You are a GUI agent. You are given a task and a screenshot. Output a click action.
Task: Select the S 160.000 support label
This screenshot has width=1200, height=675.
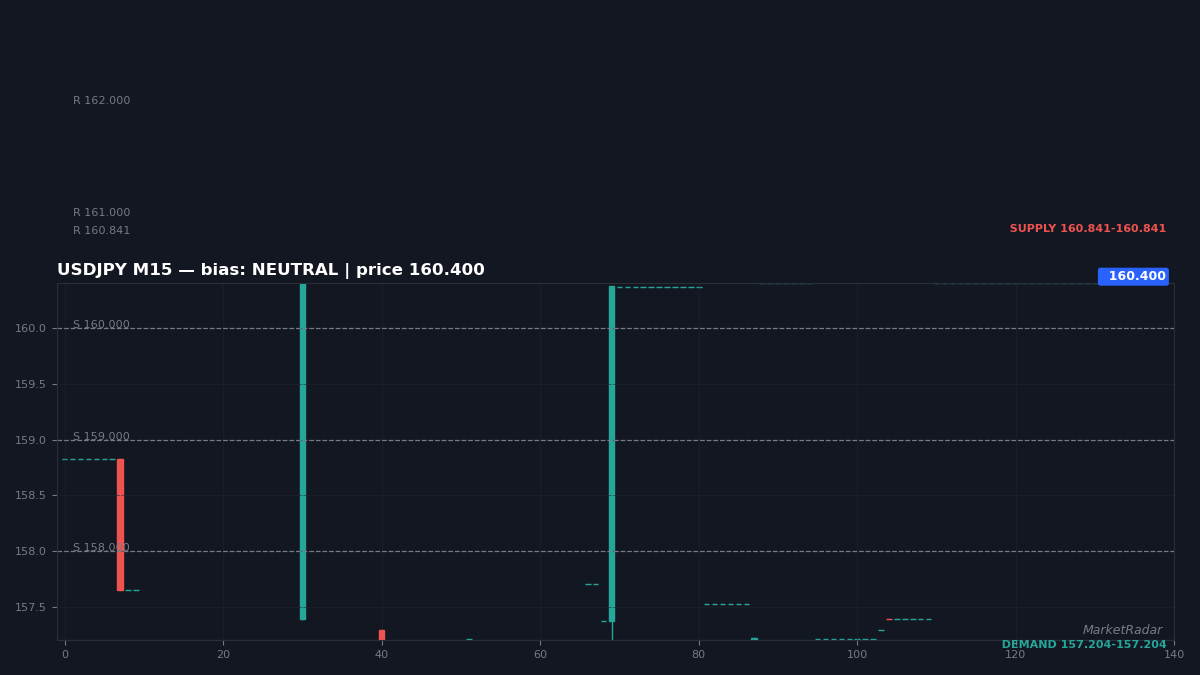point(101,325)
